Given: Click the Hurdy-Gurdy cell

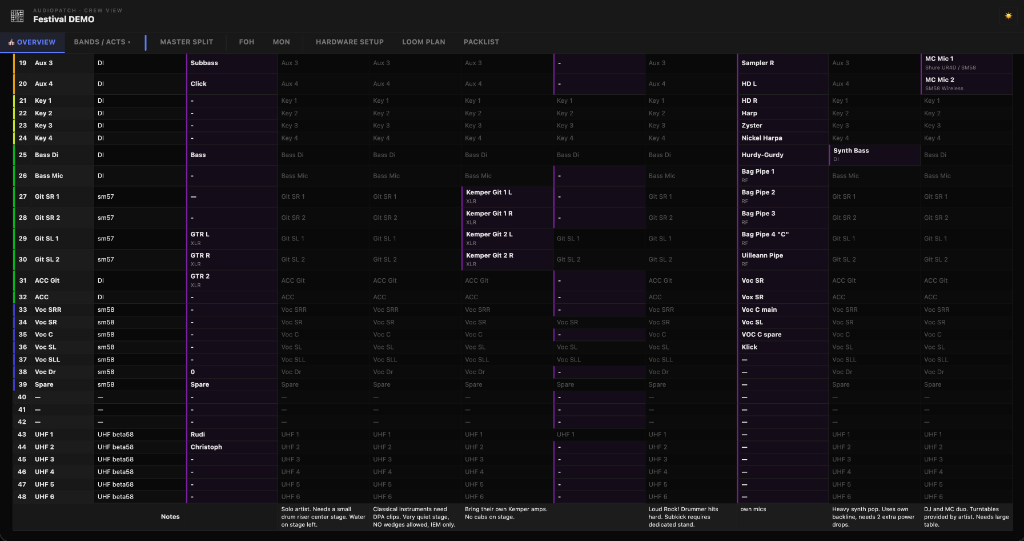Looking at the screenshot, I should (783, 155).
